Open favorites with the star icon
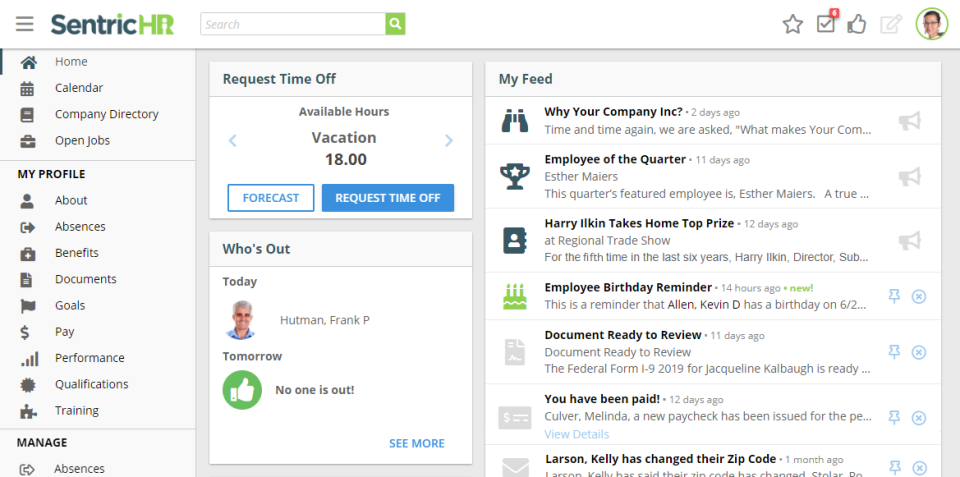The height and width of the screenshot is (477, 960). click(x=793, y=24)
